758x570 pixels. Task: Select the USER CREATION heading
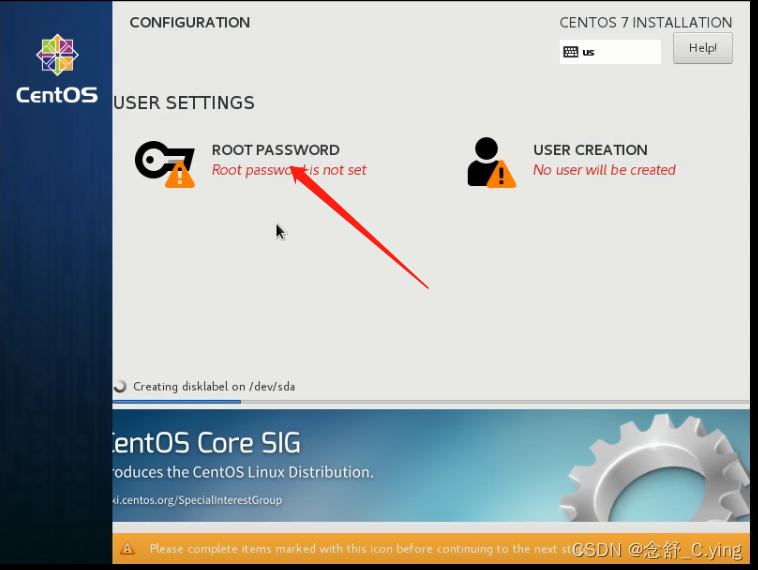[x=590, y=150]
